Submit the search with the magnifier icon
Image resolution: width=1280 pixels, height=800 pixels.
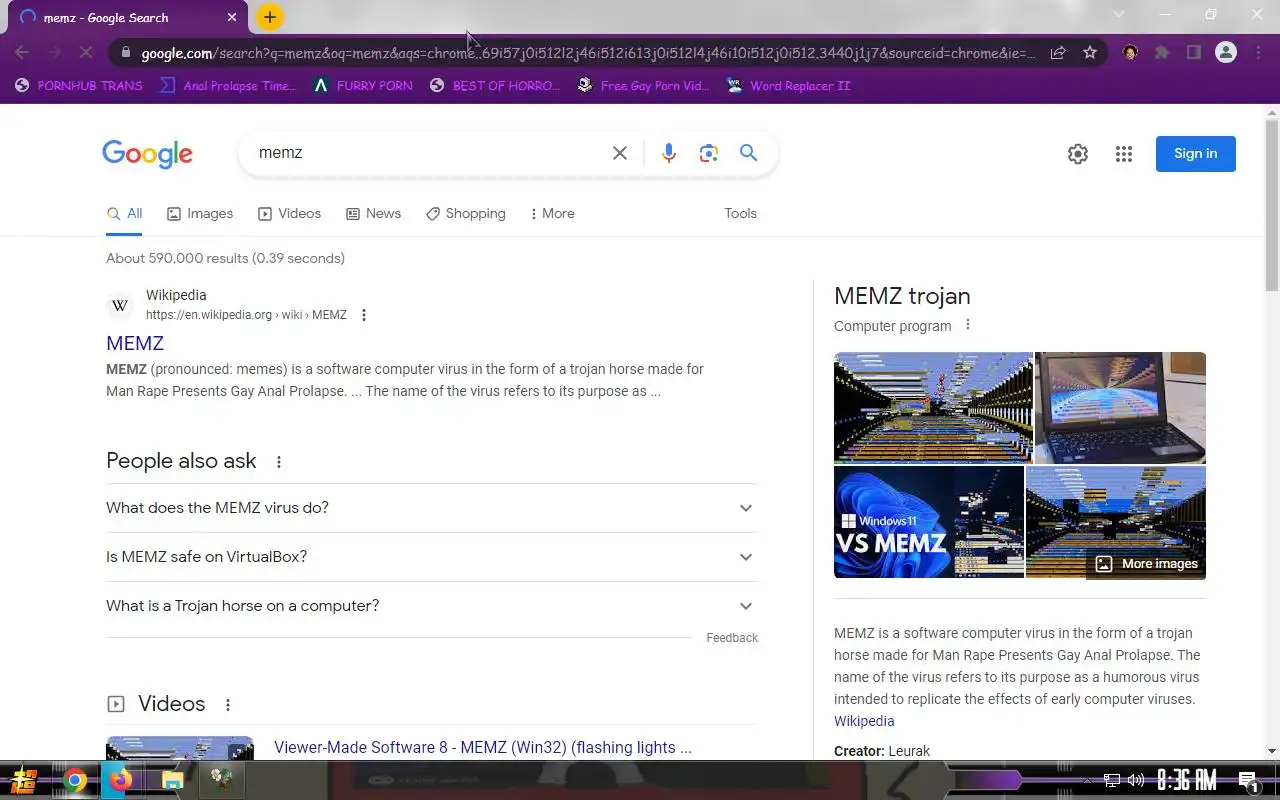tap(748, 153)
